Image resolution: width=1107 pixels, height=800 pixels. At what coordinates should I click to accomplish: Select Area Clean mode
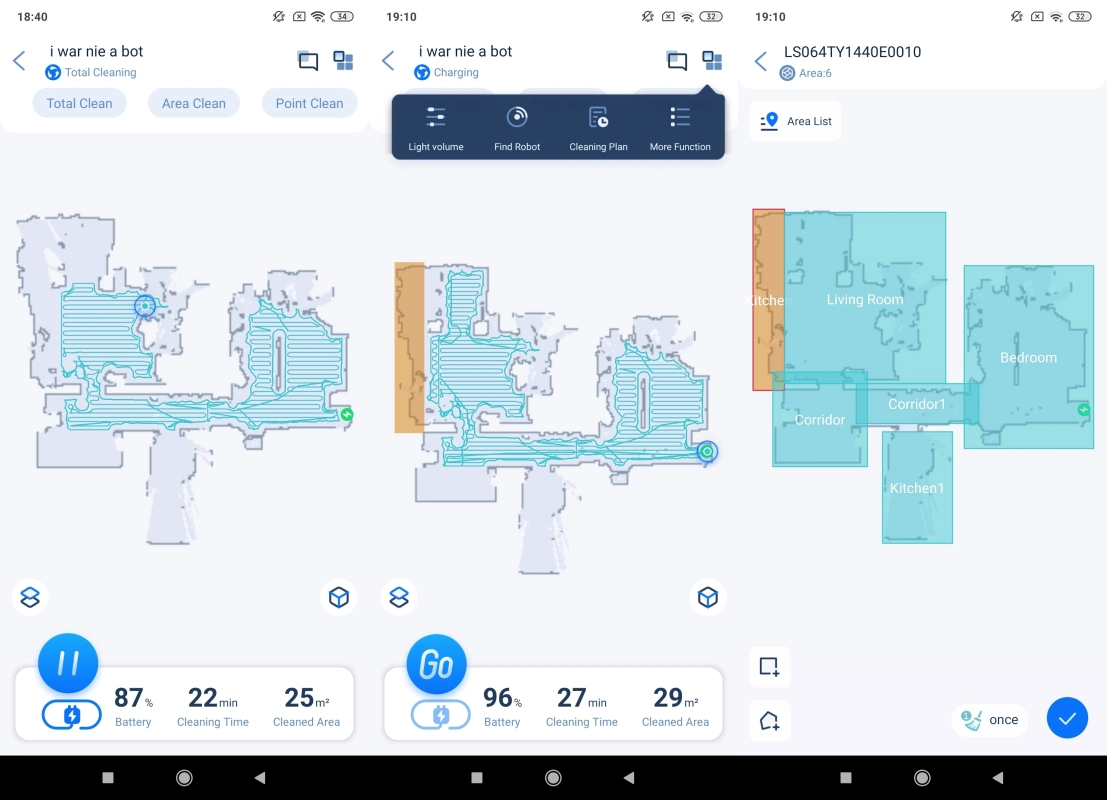[193, 103]
